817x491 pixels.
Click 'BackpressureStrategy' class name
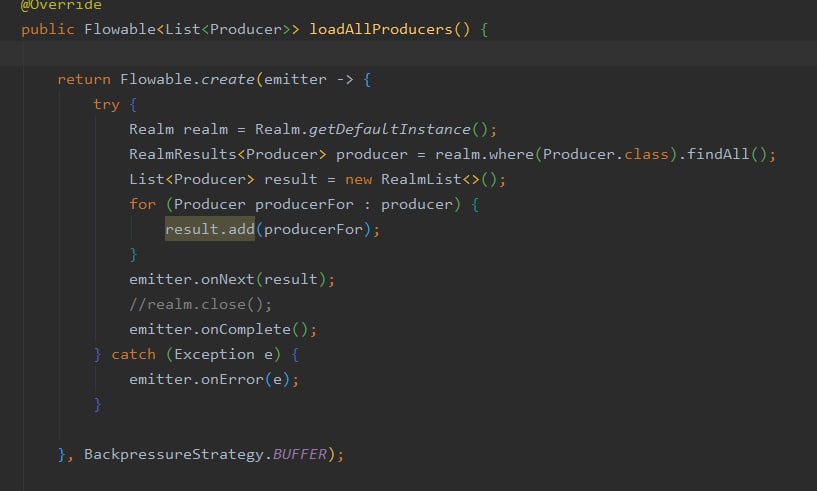click(174, 455)
